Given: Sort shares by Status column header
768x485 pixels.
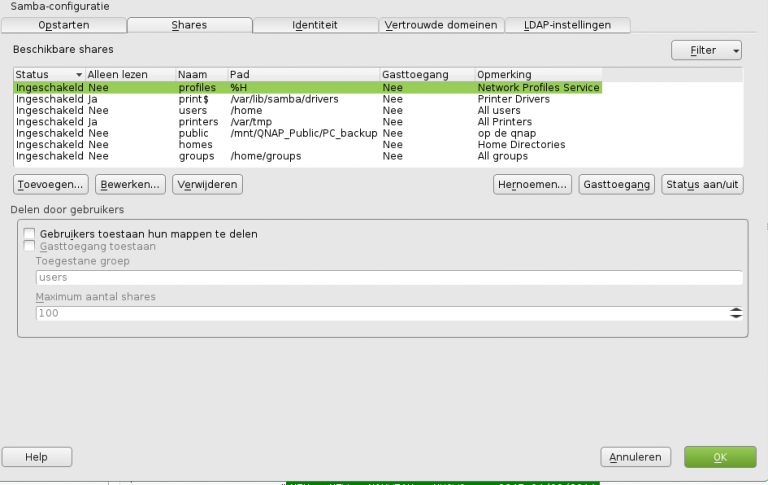Looking at the screenshot, I should 48,75.
